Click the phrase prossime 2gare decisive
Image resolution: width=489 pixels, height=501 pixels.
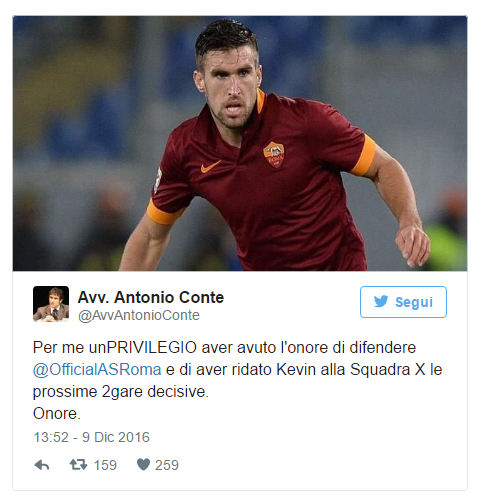[x=121, y=392]
